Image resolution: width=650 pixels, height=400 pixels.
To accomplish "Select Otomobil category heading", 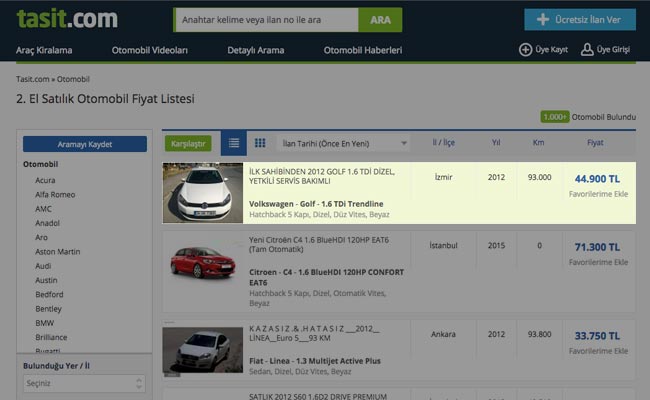I will point(40,164).
